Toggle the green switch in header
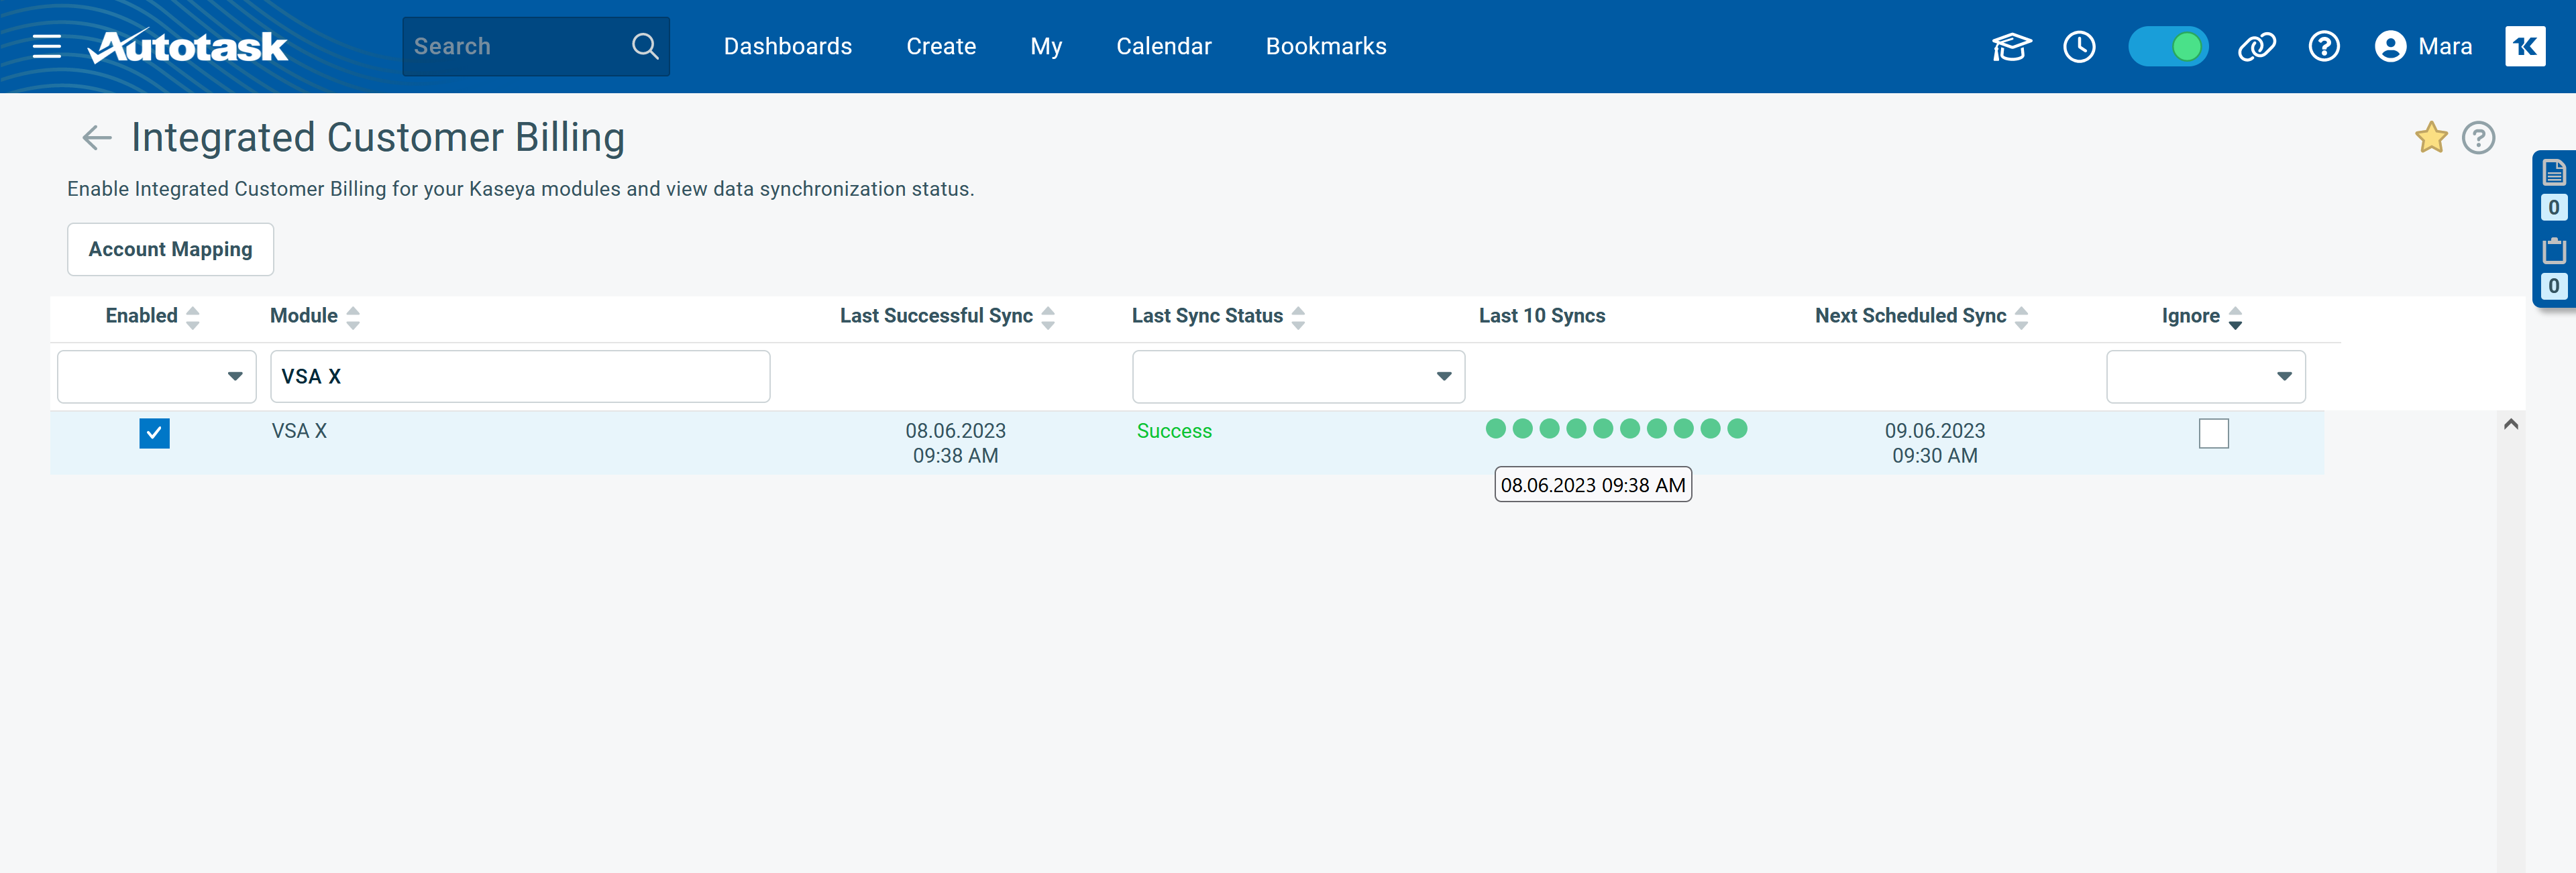This screenshot has height=873, width=2576. tap(2167, 46)
